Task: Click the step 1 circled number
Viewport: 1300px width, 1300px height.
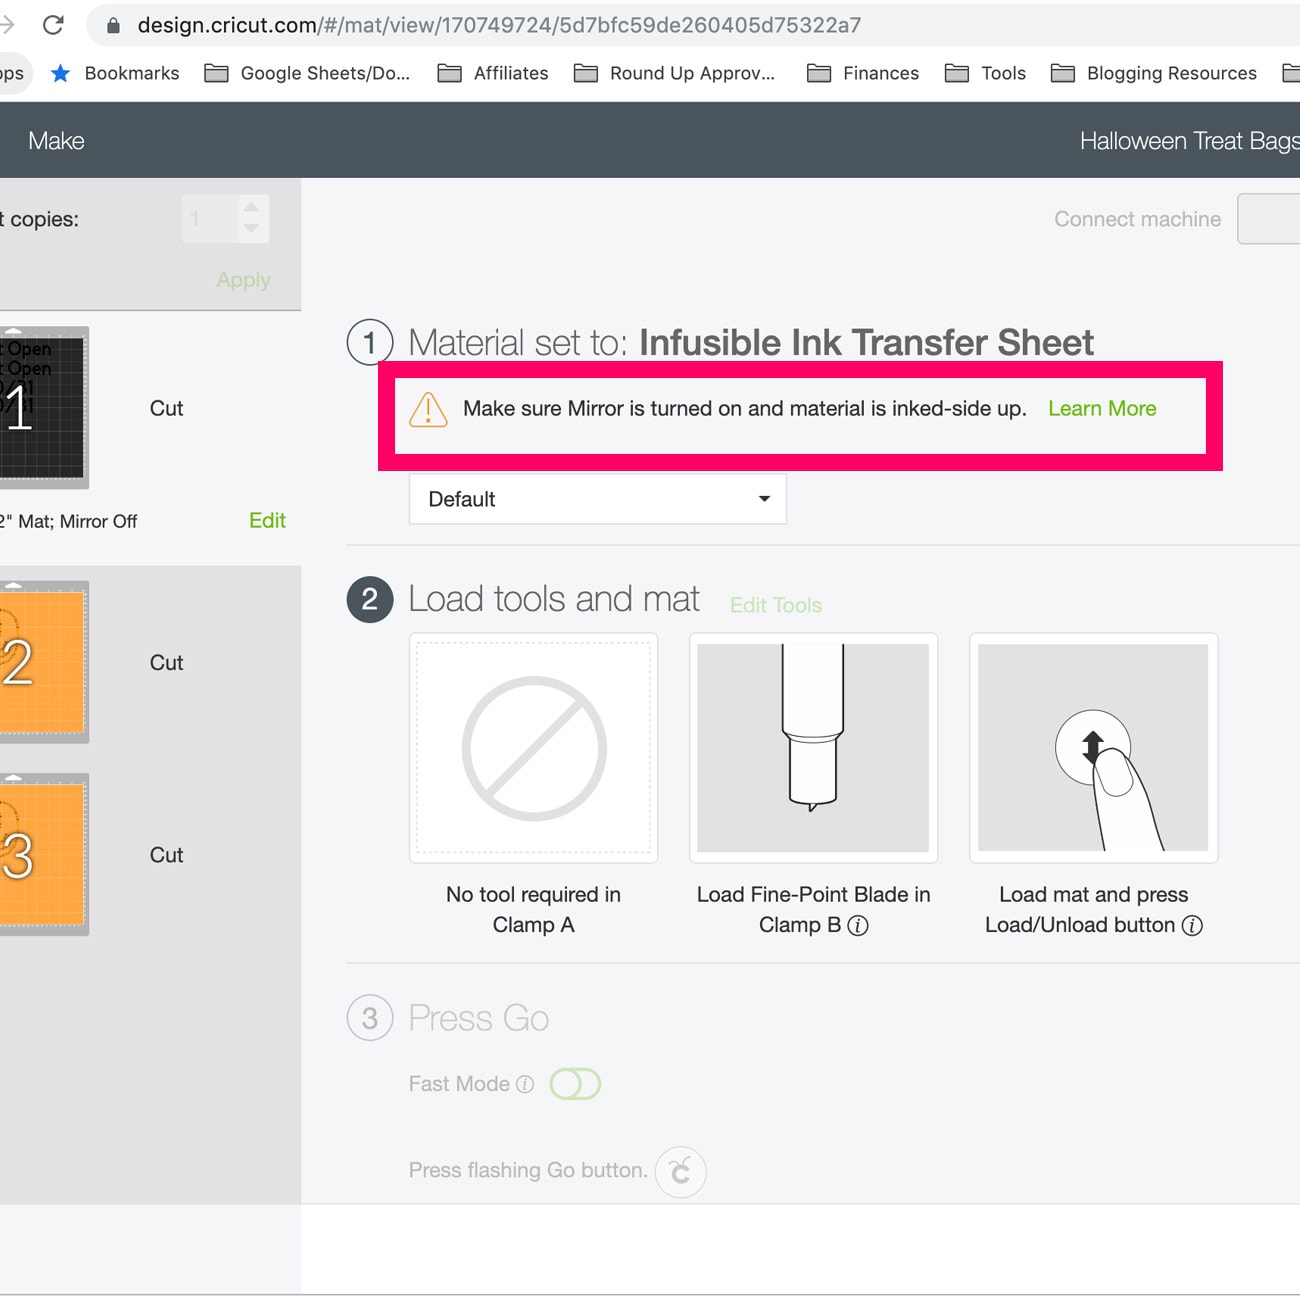Action: point(370,342)
